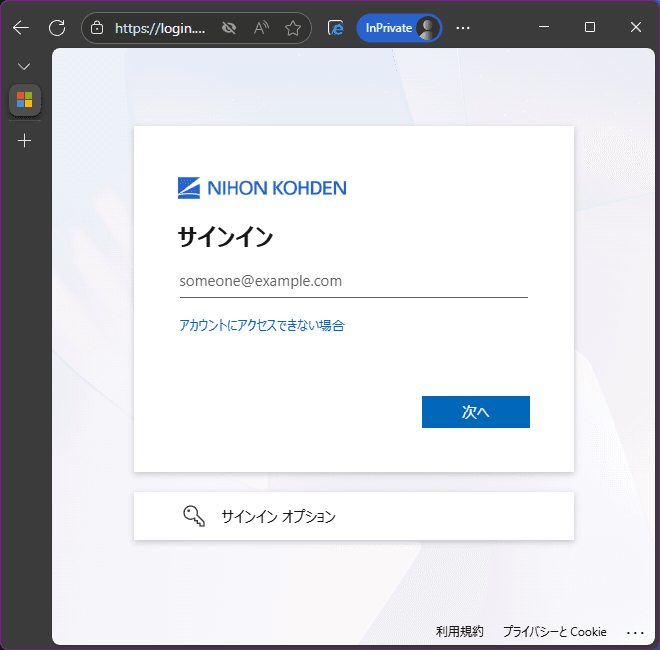Screen dimensions: 660x650
Task: Open a new tab with plus
Action: click(x=24, y=140)
